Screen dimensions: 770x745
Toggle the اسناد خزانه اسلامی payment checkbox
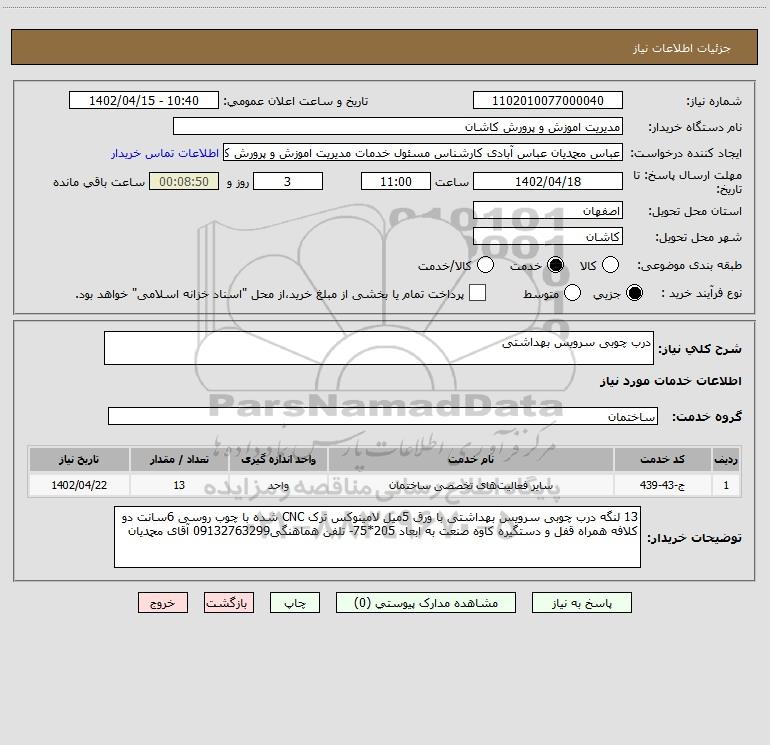pos(477,293)
